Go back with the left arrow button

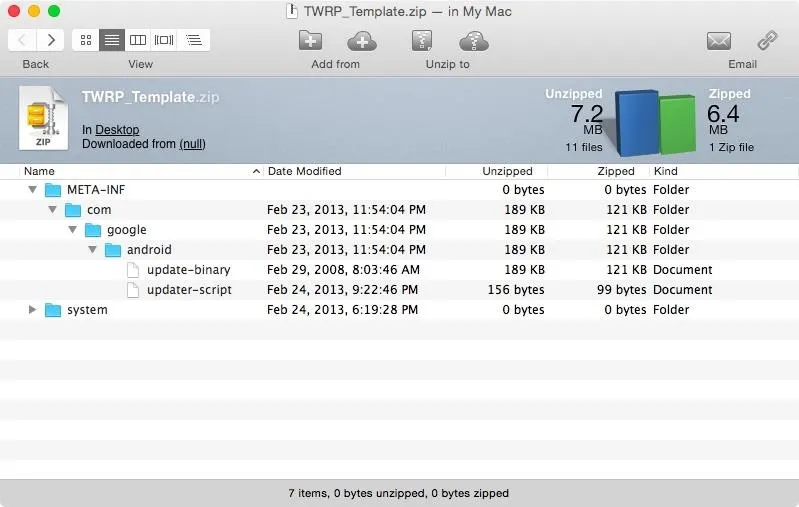click(x=22, y=40)
